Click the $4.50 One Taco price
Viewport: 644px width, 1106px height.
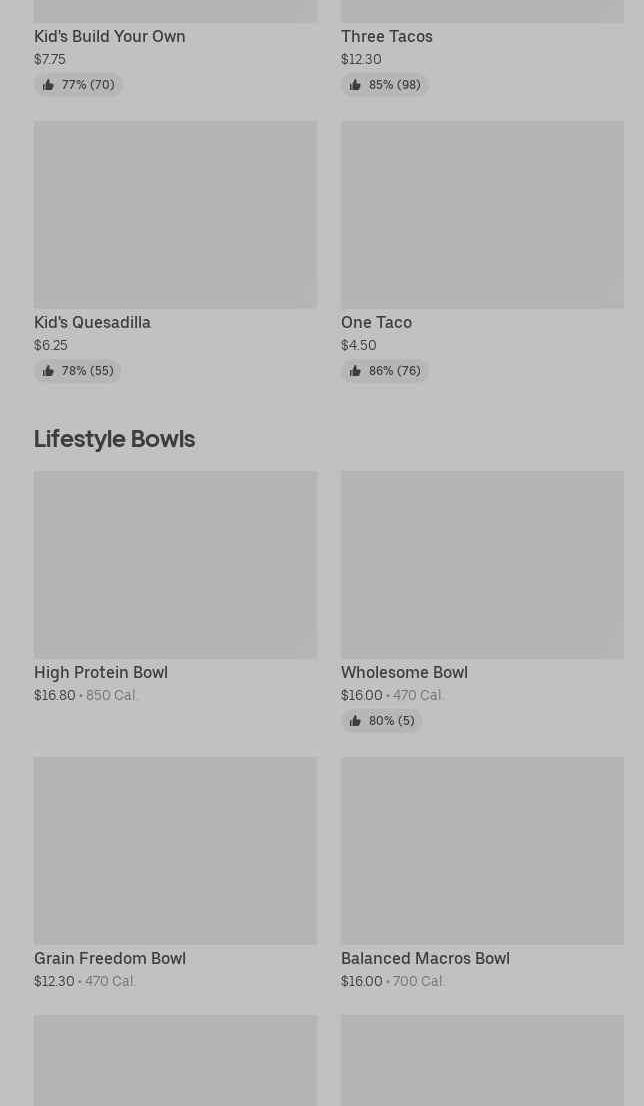click(x=359, y=345)
